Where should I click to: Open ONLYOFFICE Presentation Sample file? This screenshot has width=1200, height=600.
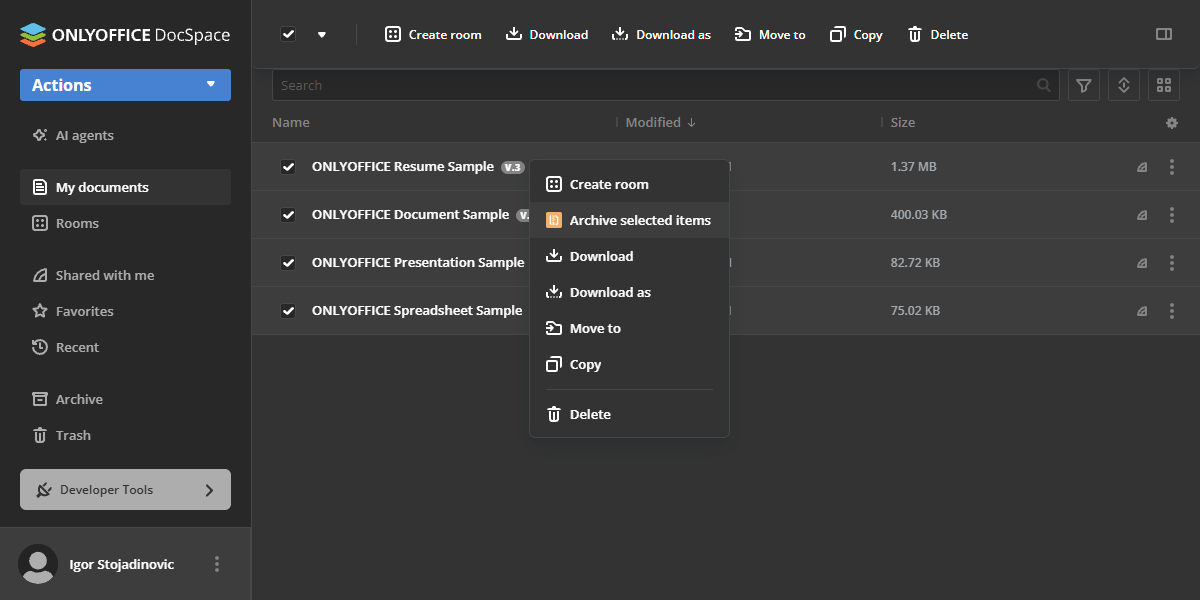pyautogui.click(x=418, y=262)
